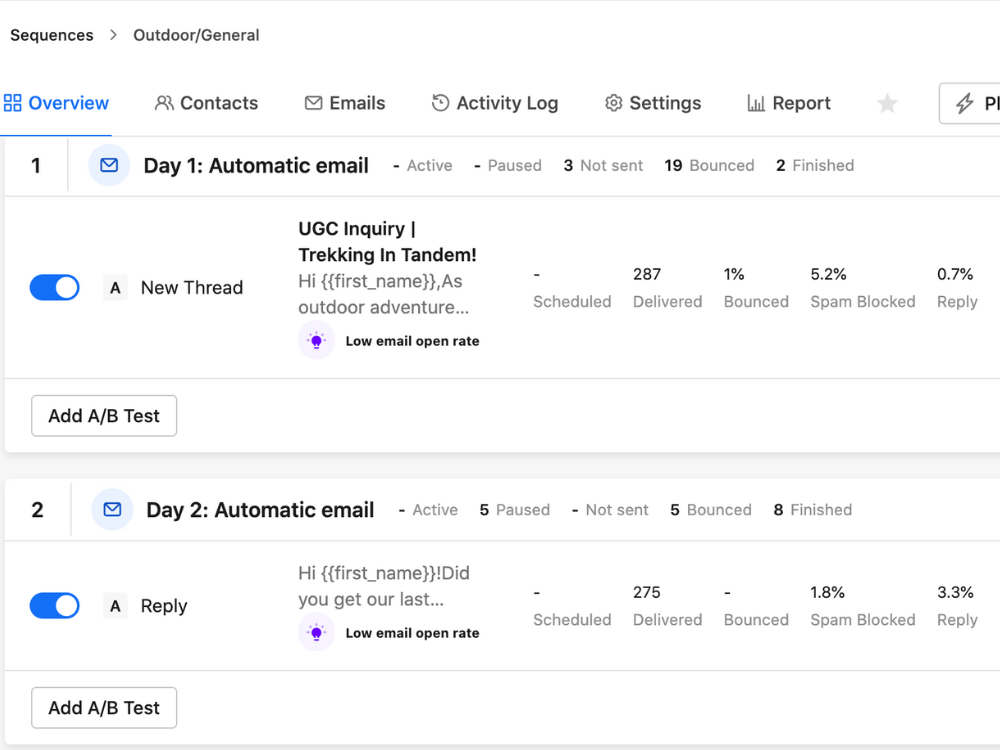Go back to Sequences breadcrumb
The image size is (1000, 750).
pyautogui.click(x=52, y=35)
